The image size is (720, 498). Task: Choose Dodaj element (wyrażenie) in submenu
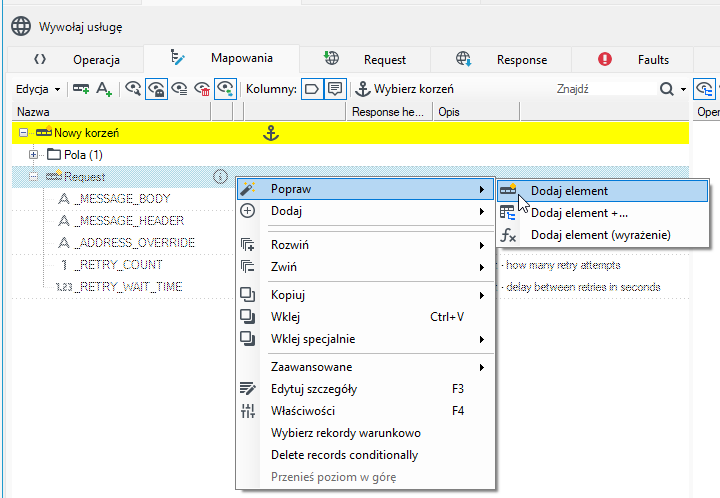coord(602,235)
